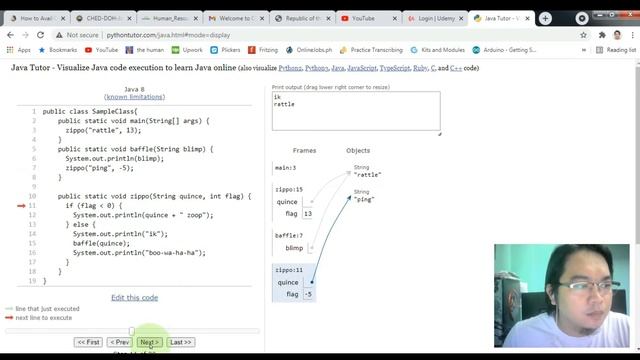Click the browser forward arrow
Screen dimensions: 640x360
(25, 35)
